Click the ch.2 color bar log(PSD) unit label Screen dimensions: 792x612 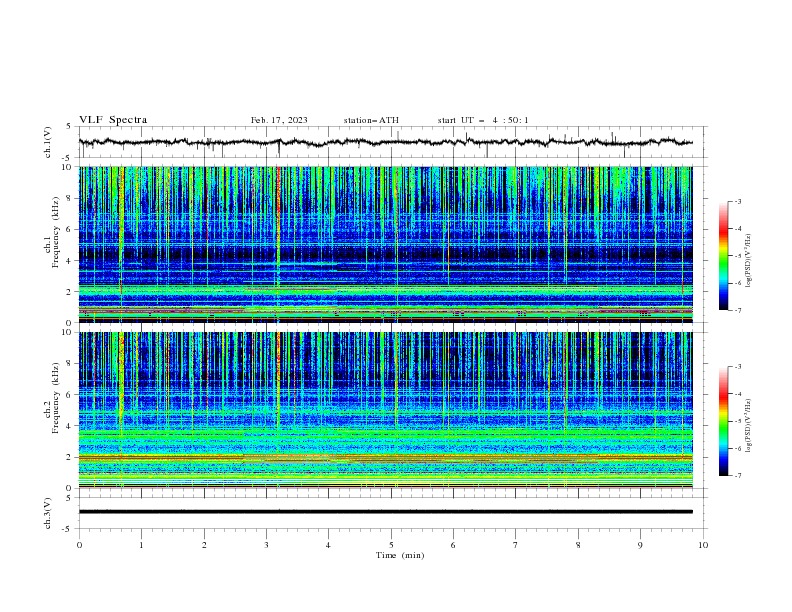pyautogui.click(x=748, y=426)
